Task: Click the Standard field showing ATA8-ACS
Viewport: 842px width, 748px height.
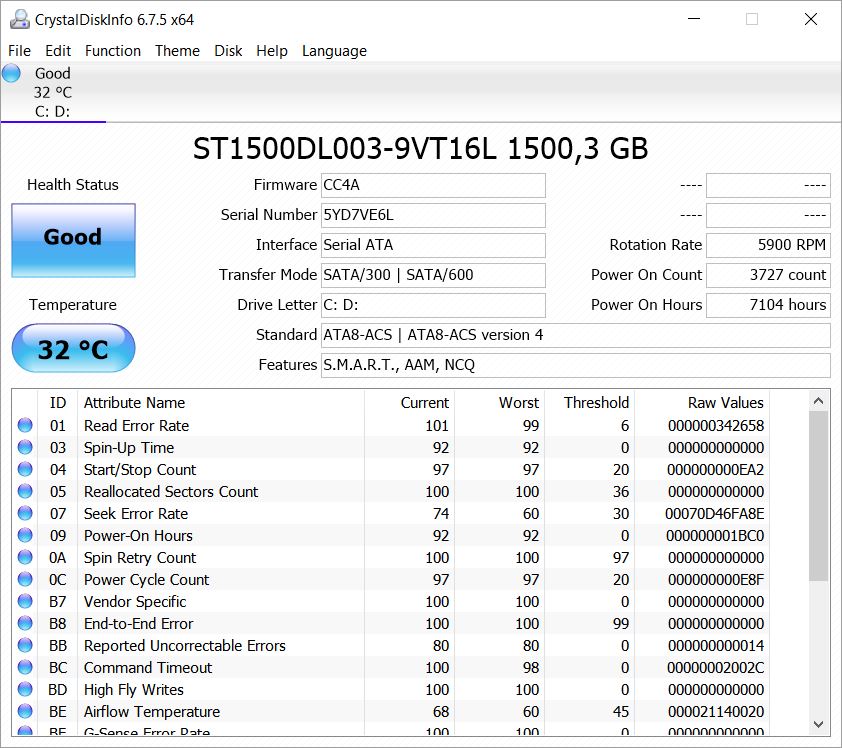Action: pos(576,336)
